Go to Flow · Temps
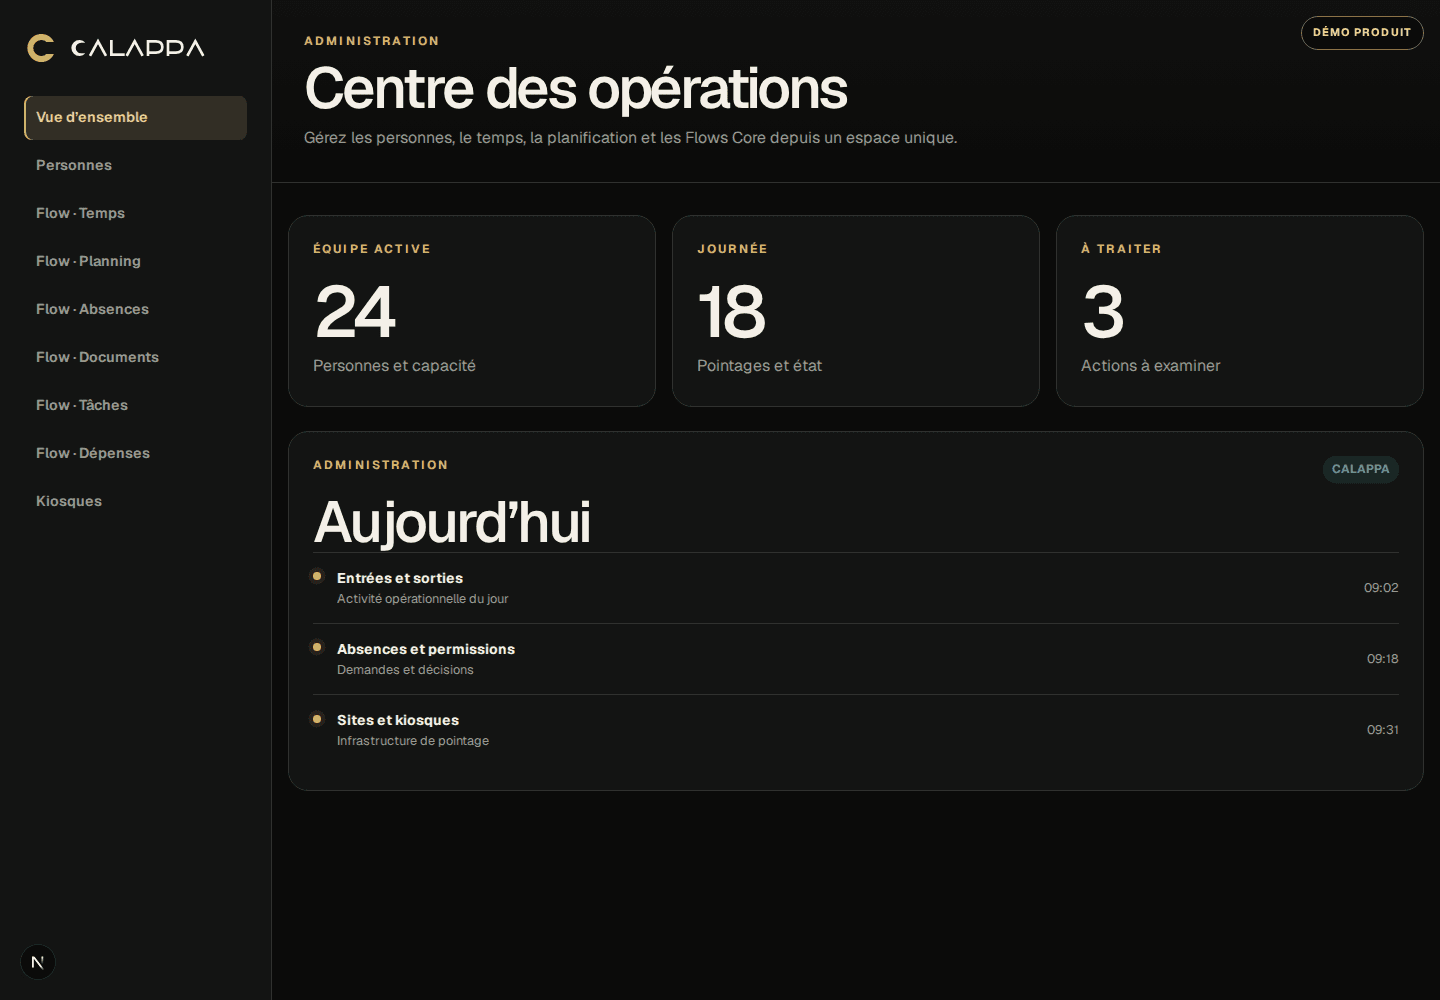The width and height of the screenshot is (1440, 1000). tap(136, 214)
